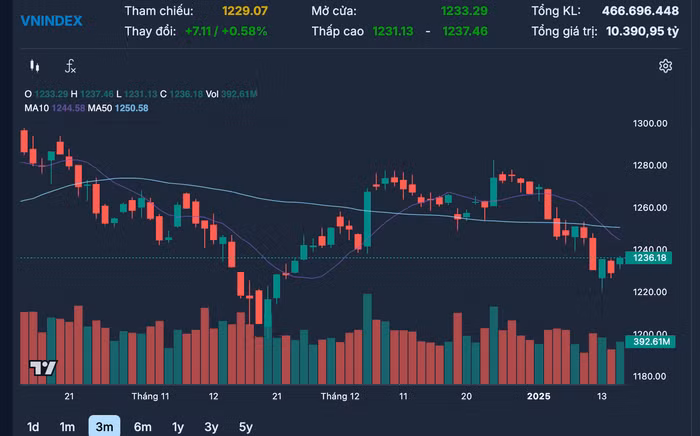The image size is (700, 436).
Task: Select the 3m timeframe
Action: point(104,427)
